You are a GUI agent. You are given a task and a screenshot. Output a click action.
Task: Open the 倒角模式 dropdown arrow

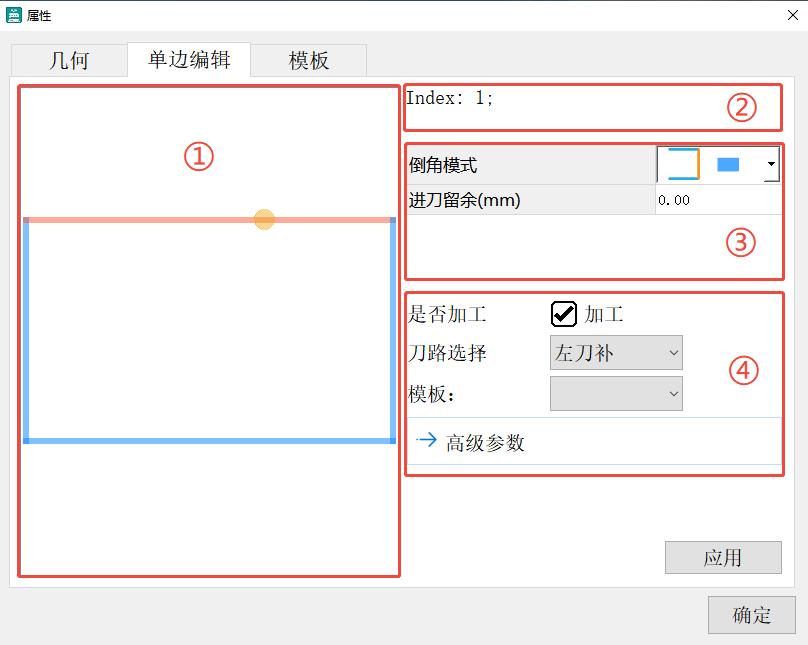[770, 165]
